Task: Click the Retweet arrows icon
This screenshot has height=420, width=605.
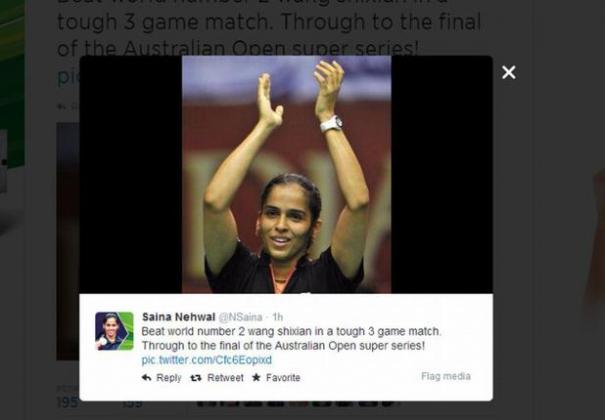Action: 196,378
